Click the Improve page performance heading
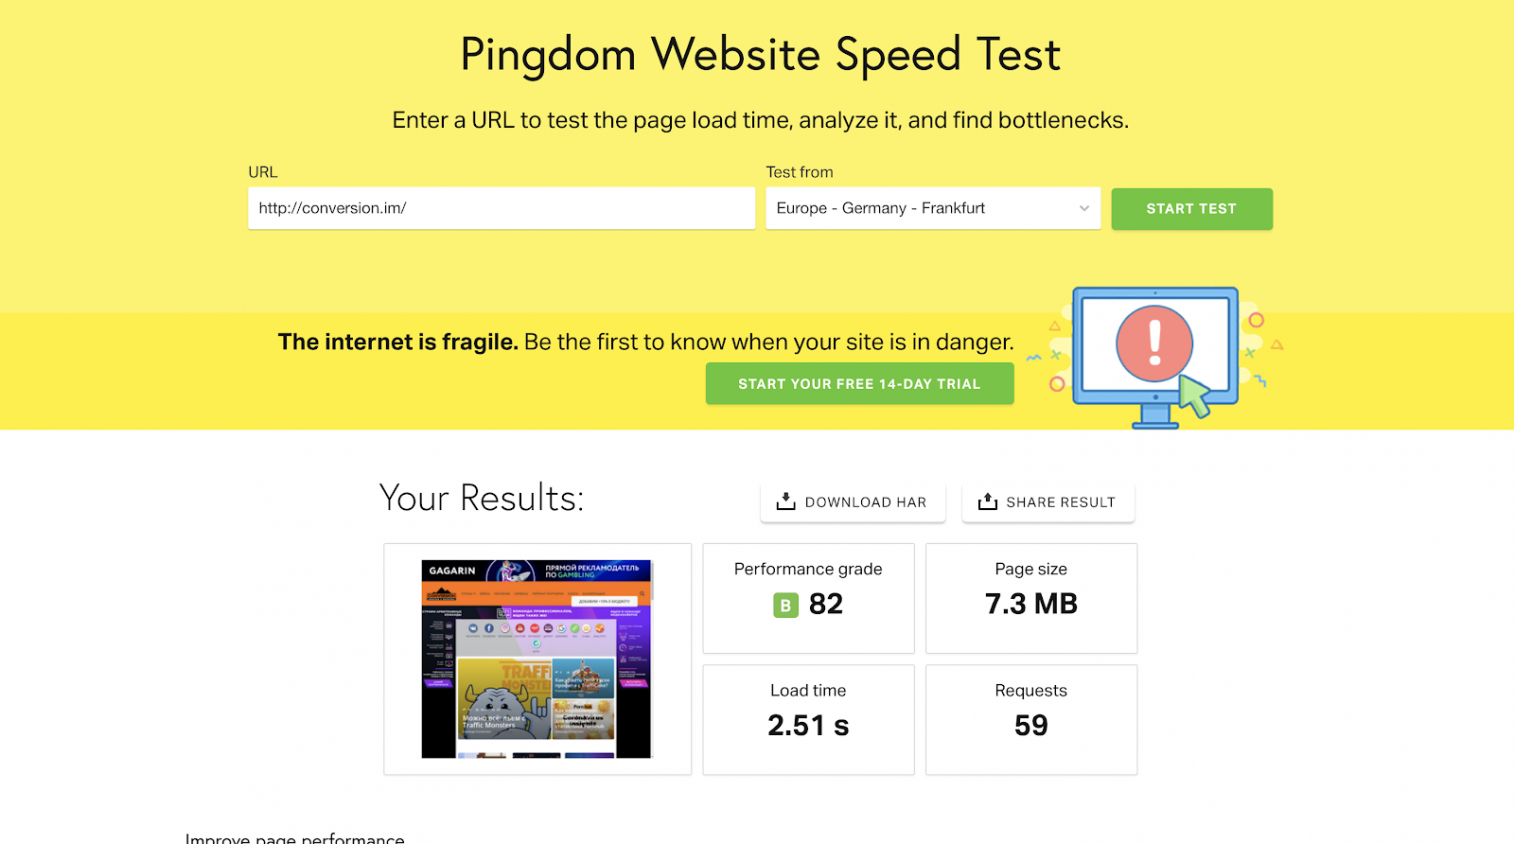This screenshot has height=844, width=1514. pos(295,838)
